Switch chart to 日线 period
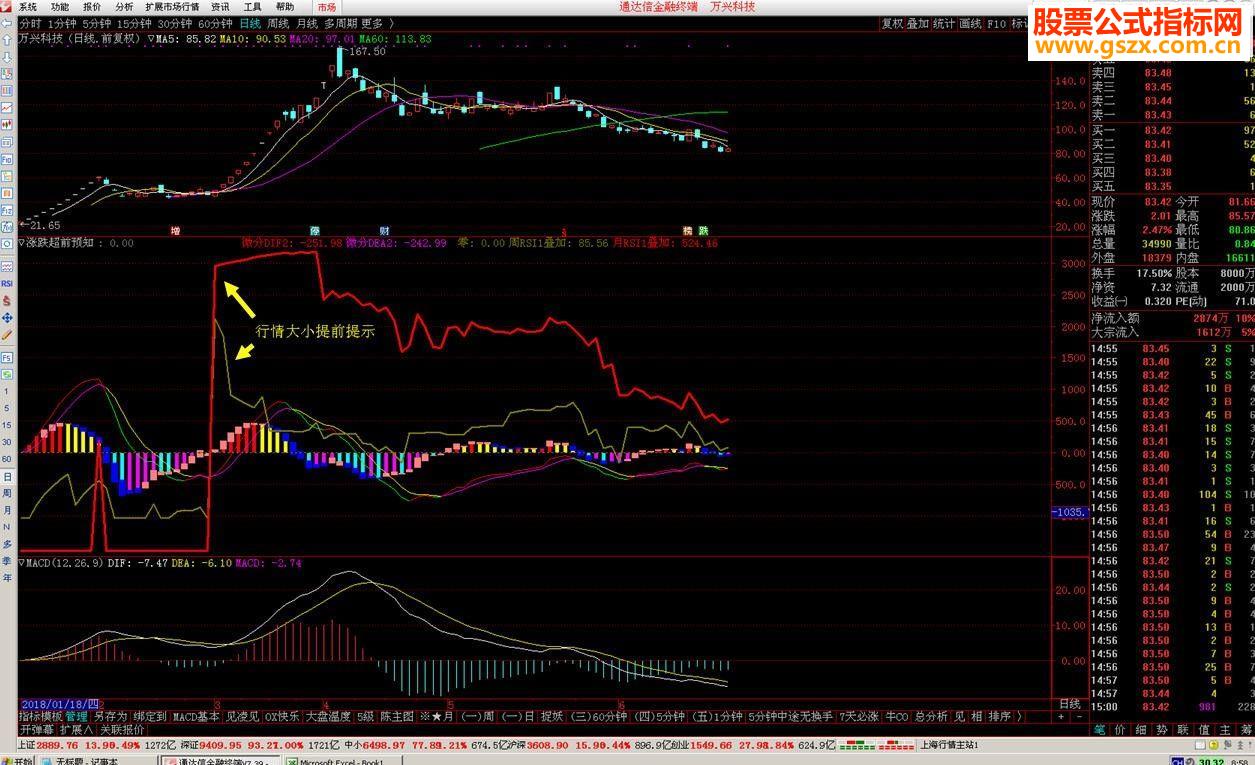This screenshot has height=765, width=1255. [249, 24]
